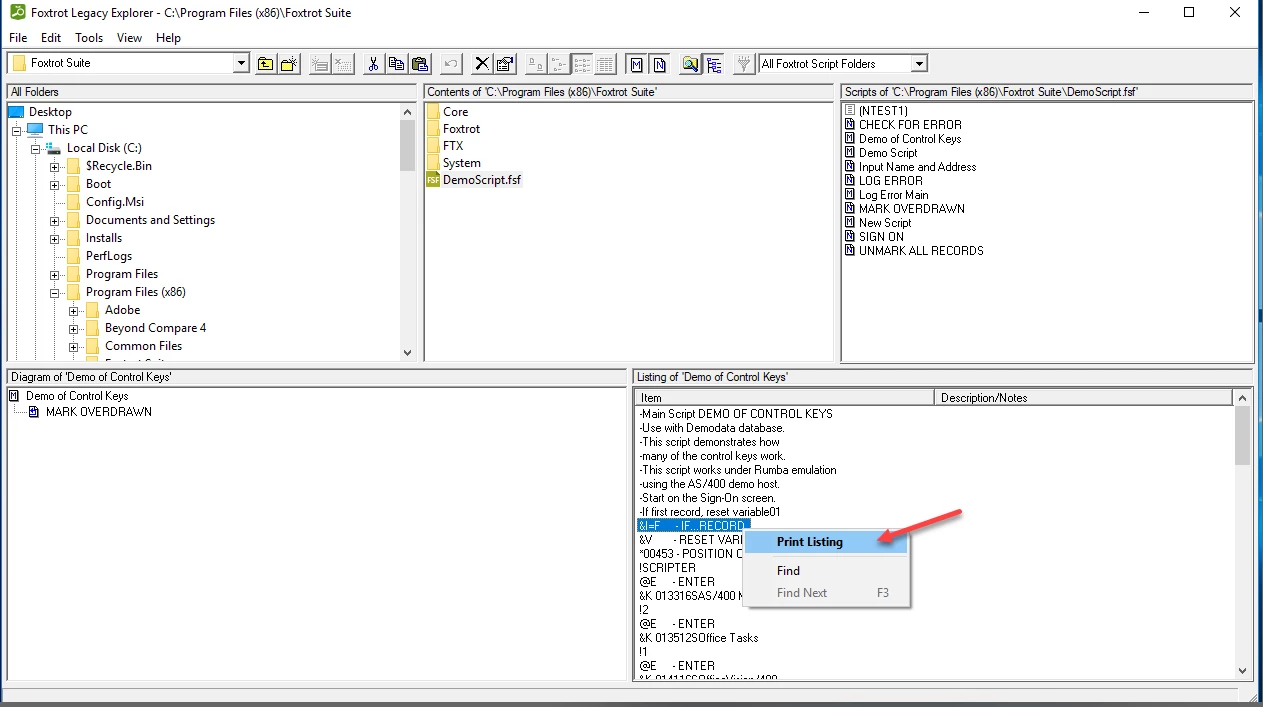Select the PerfLogs folder
The height and width of the screenshot is (707, 1263).
(x=109, y=256)
